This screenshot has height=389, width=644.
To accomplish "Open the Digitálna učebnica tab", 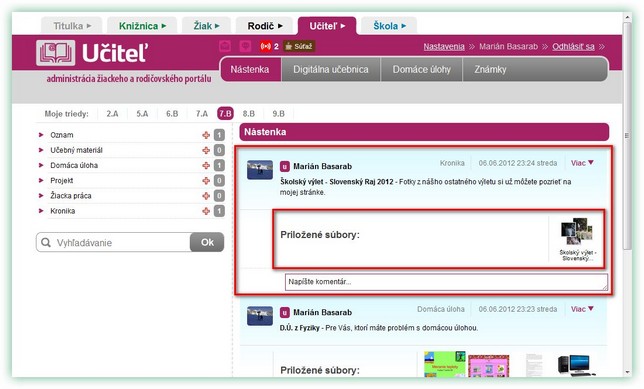I will pos(331,69).
